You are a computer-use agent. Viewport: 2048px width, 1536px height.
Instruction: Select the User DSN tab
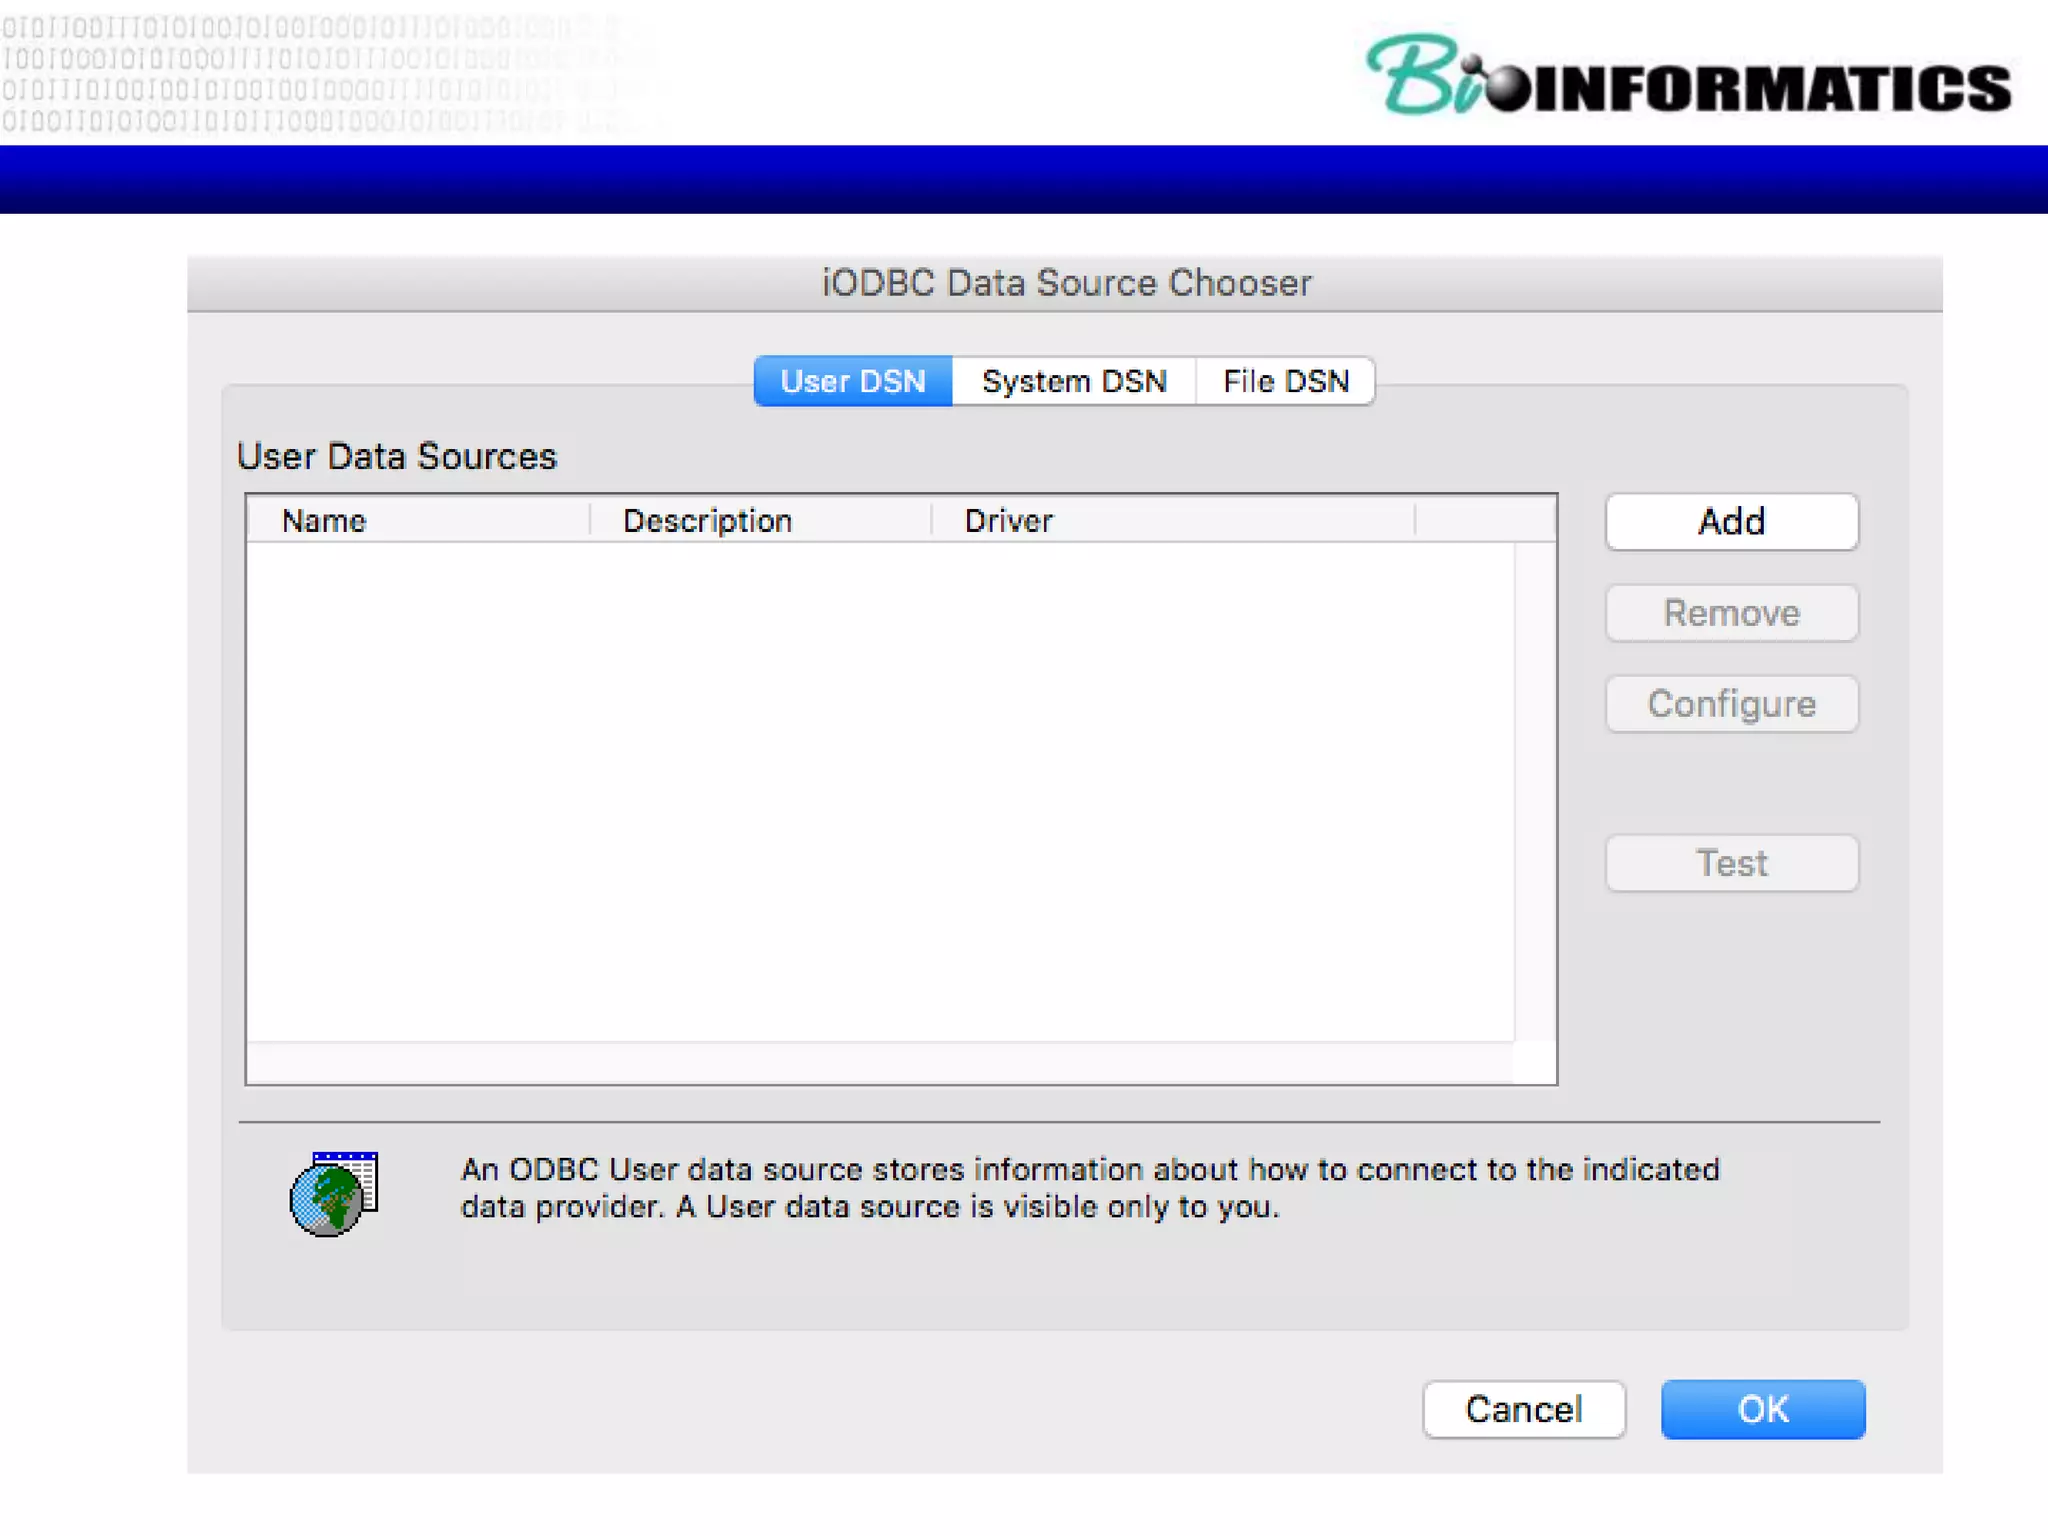(x=853, y=381)
